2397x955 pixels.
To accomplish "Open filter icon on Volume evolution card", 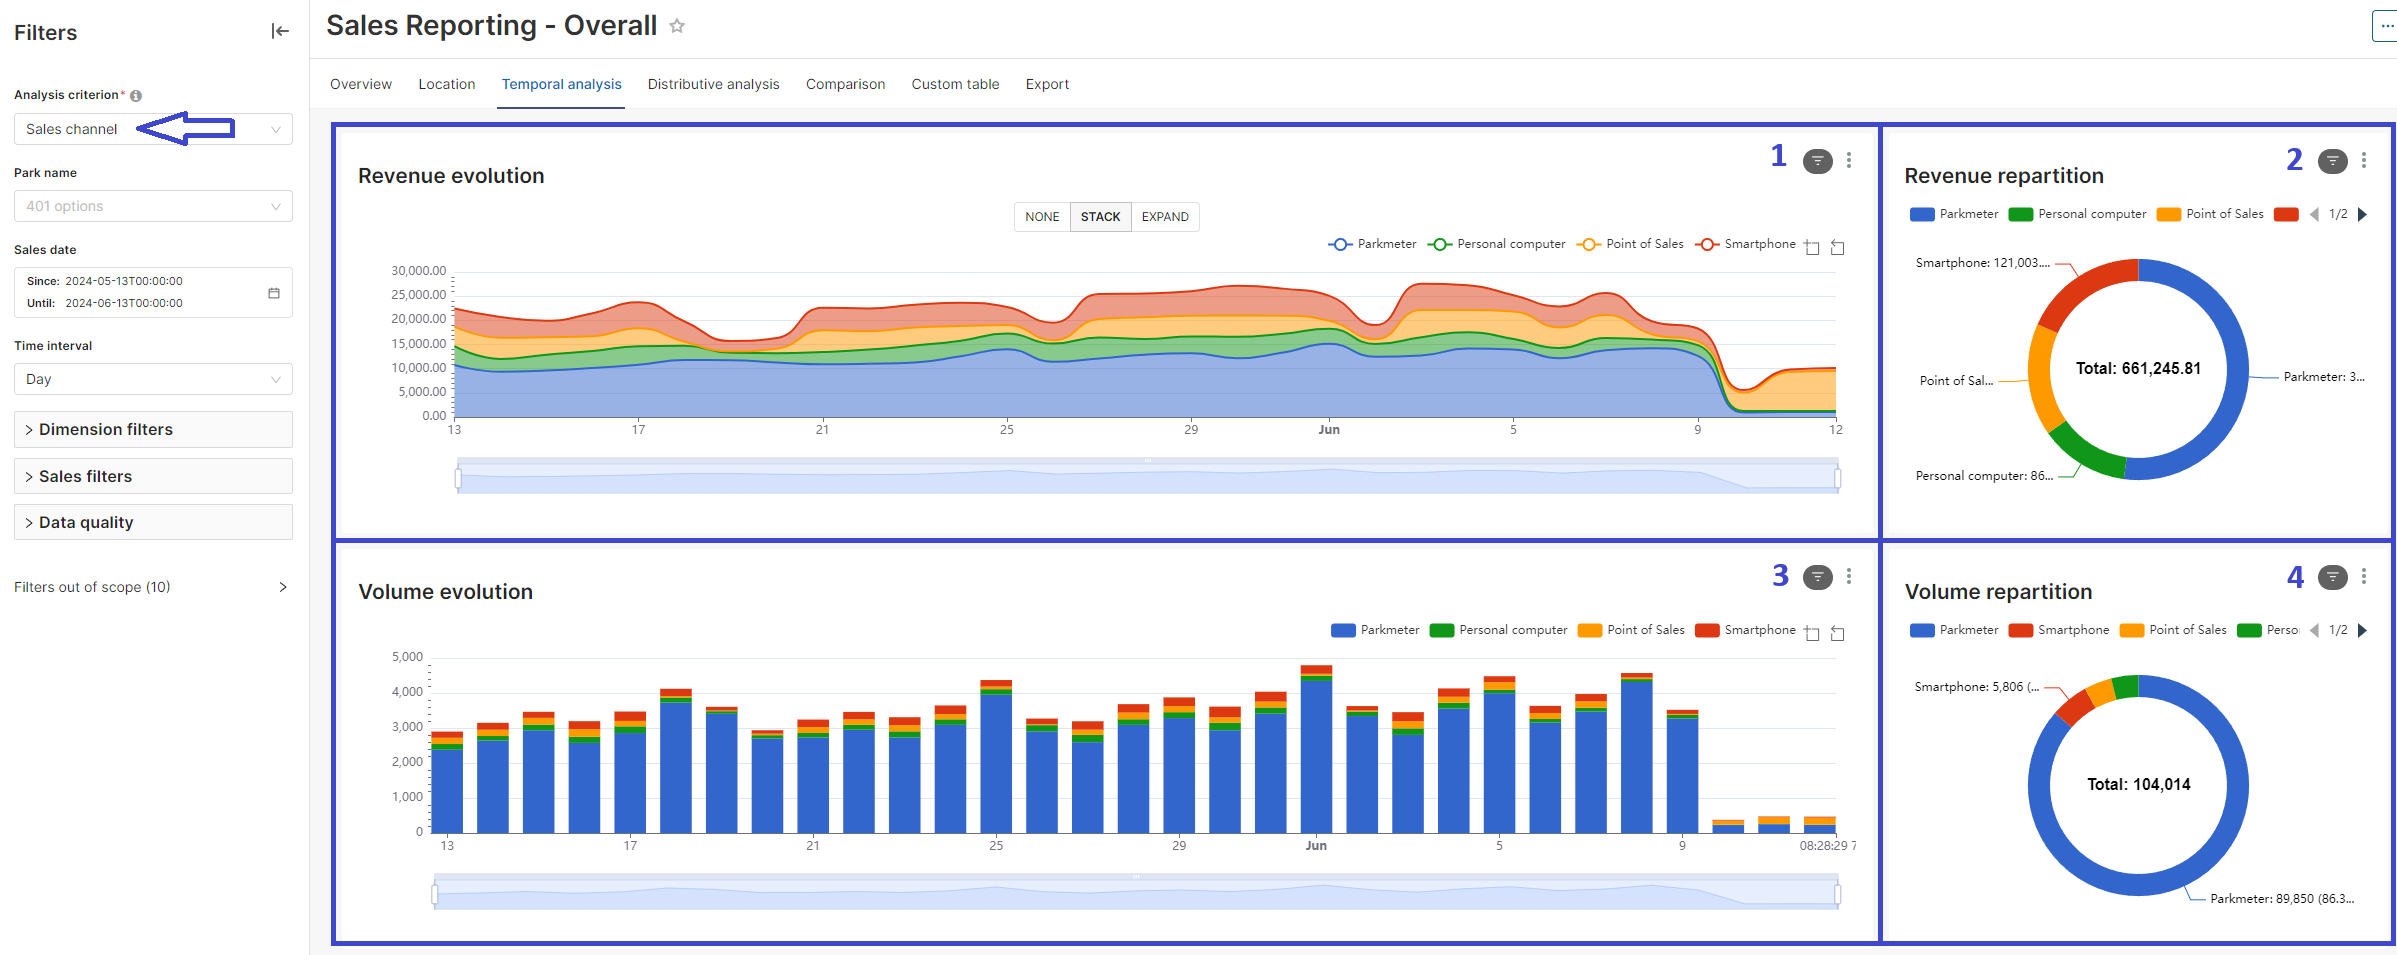I will tap(1817, 577).
